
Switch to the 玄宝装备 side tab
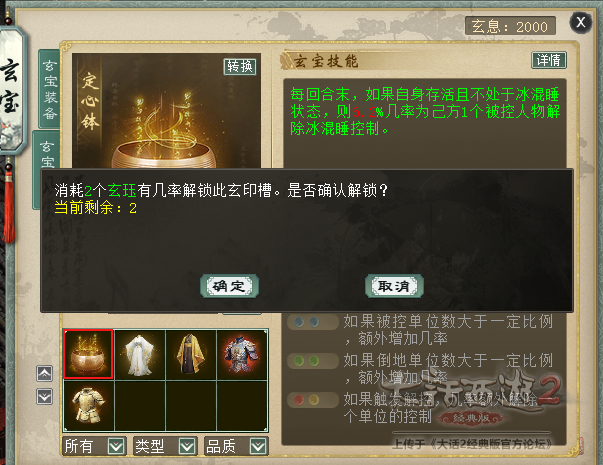pyautogui.click(x=50, y=89)
